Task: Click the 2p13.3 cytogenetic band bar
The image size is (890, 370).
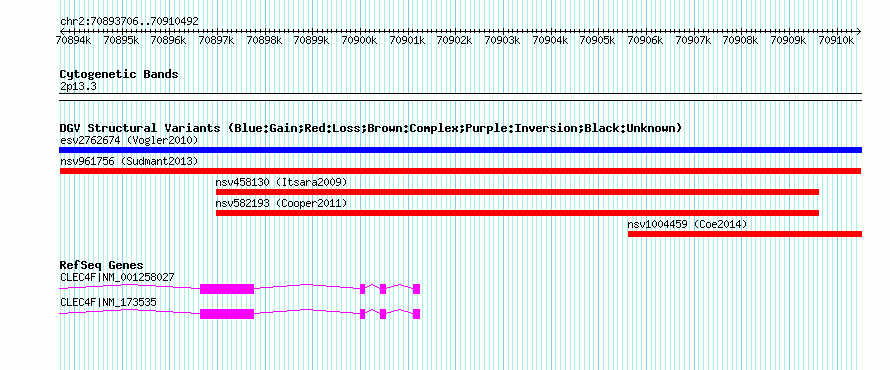Action: tap(460, 96)
